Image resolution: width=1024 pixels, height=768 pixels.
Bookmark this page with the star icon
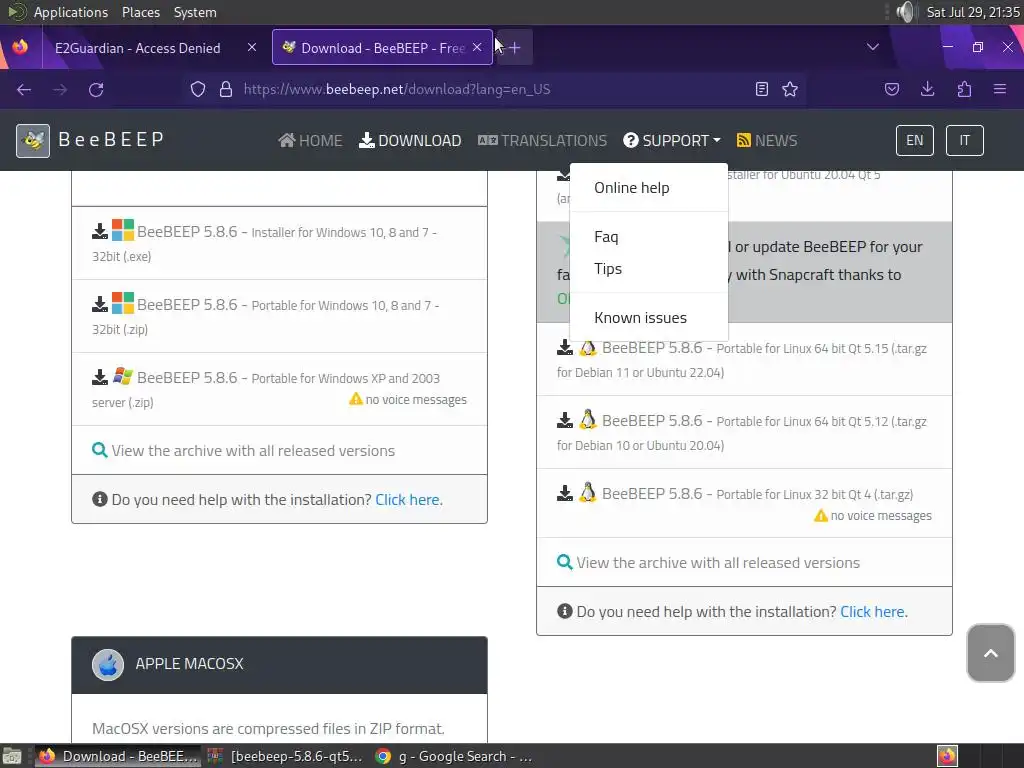click(x=790, y=89)
